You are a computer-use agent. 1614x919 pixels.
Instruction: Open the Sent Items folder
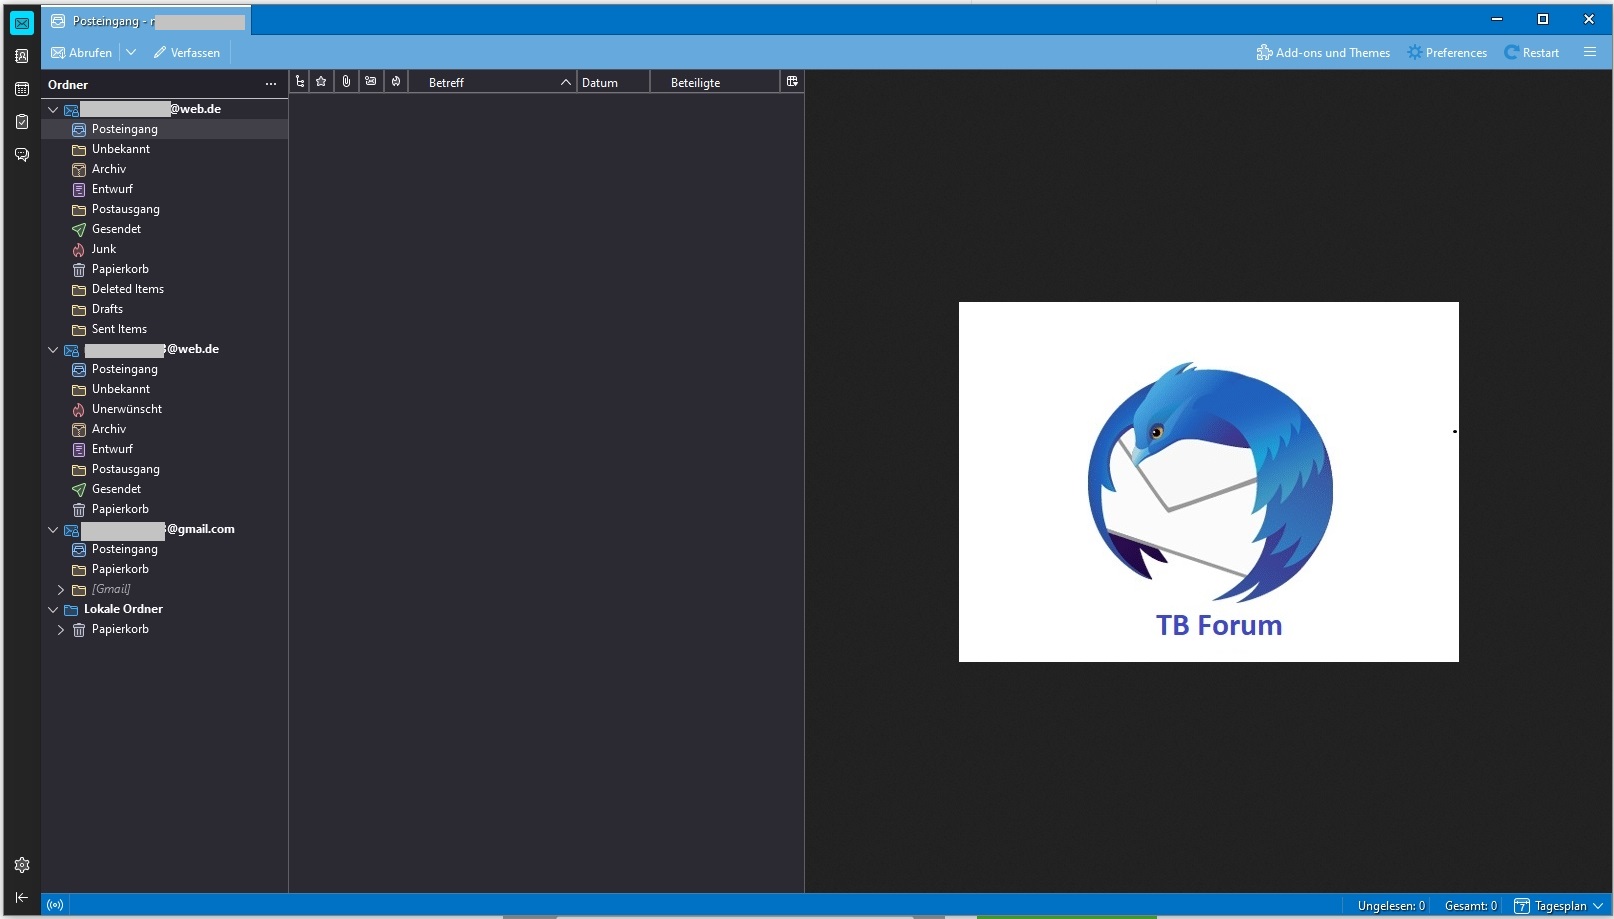click(x=165, y=329)
